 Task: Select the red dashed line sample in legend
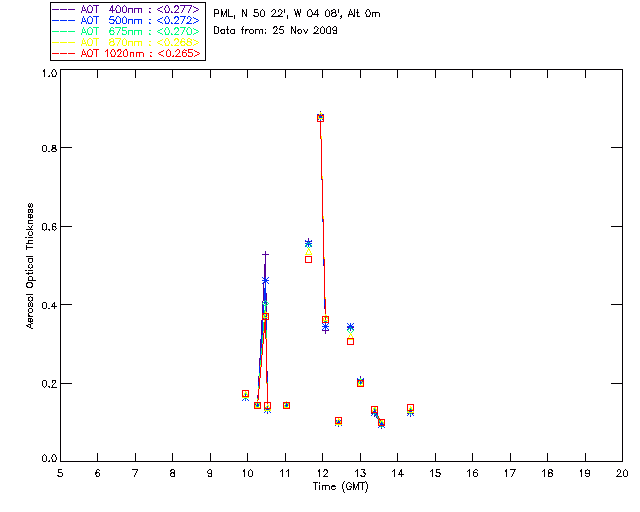point(64,53)
